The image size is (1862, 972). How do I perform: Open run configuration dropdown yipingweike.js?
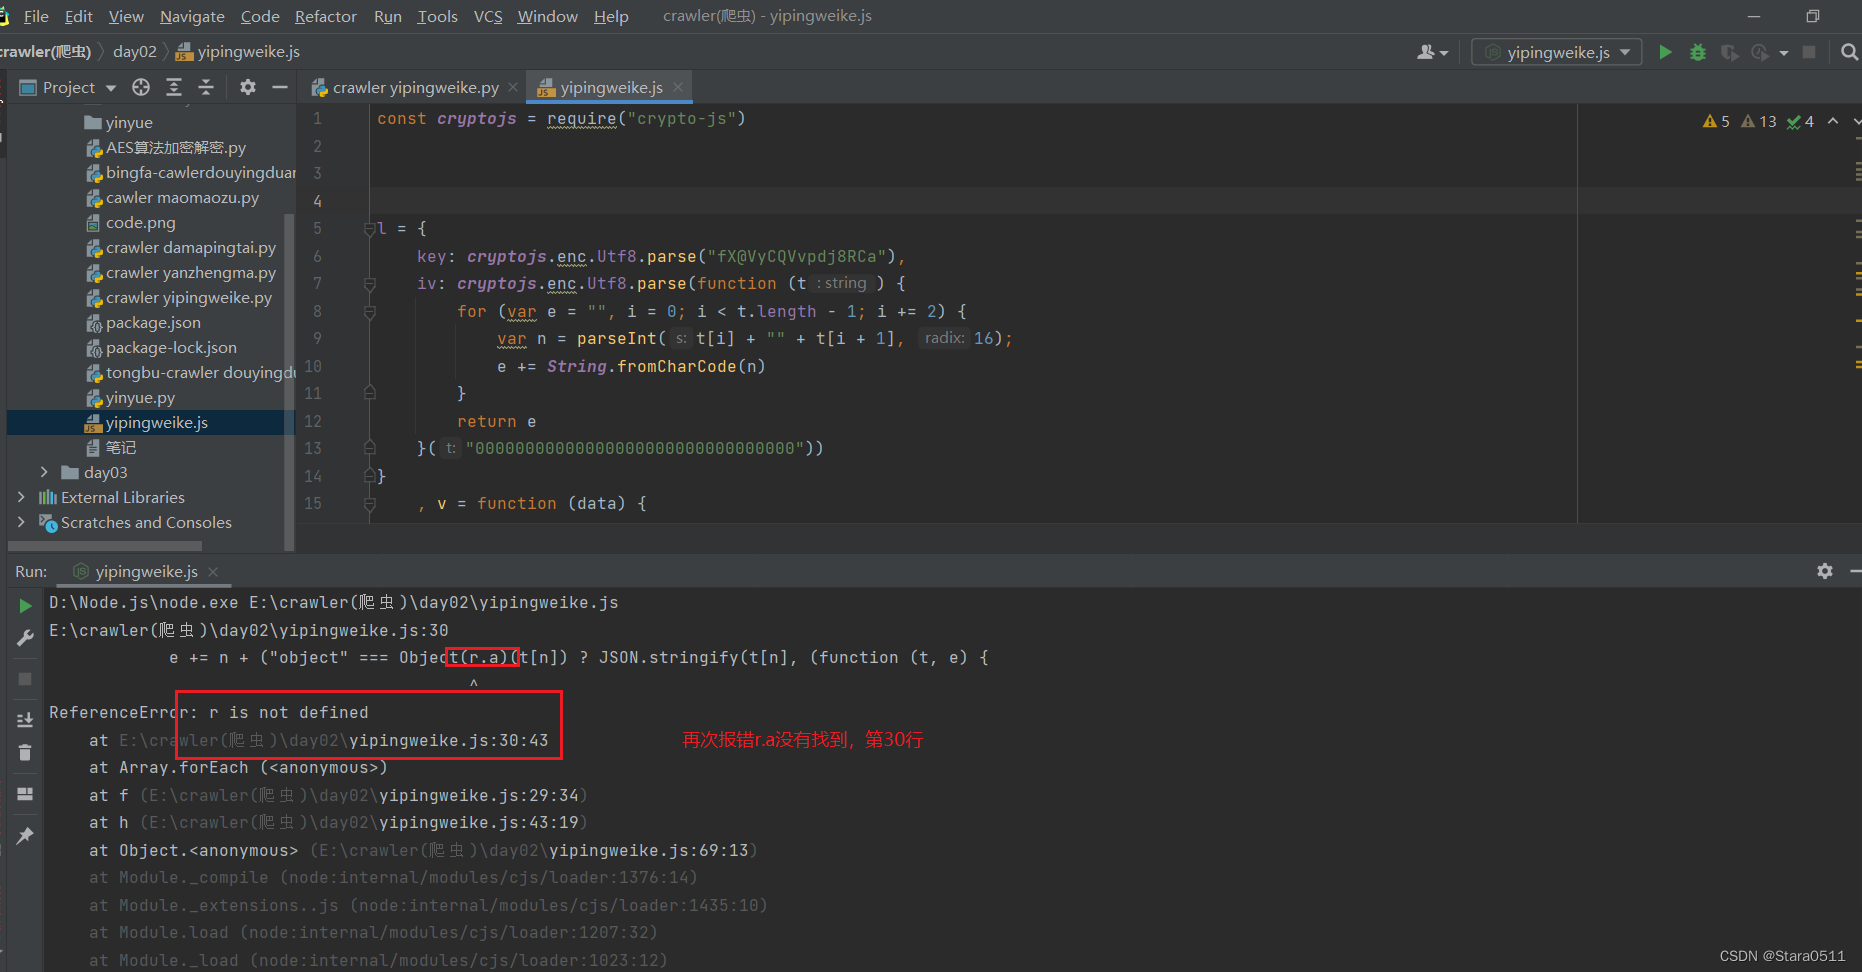pyautogui.click(x=1557, y=52)
